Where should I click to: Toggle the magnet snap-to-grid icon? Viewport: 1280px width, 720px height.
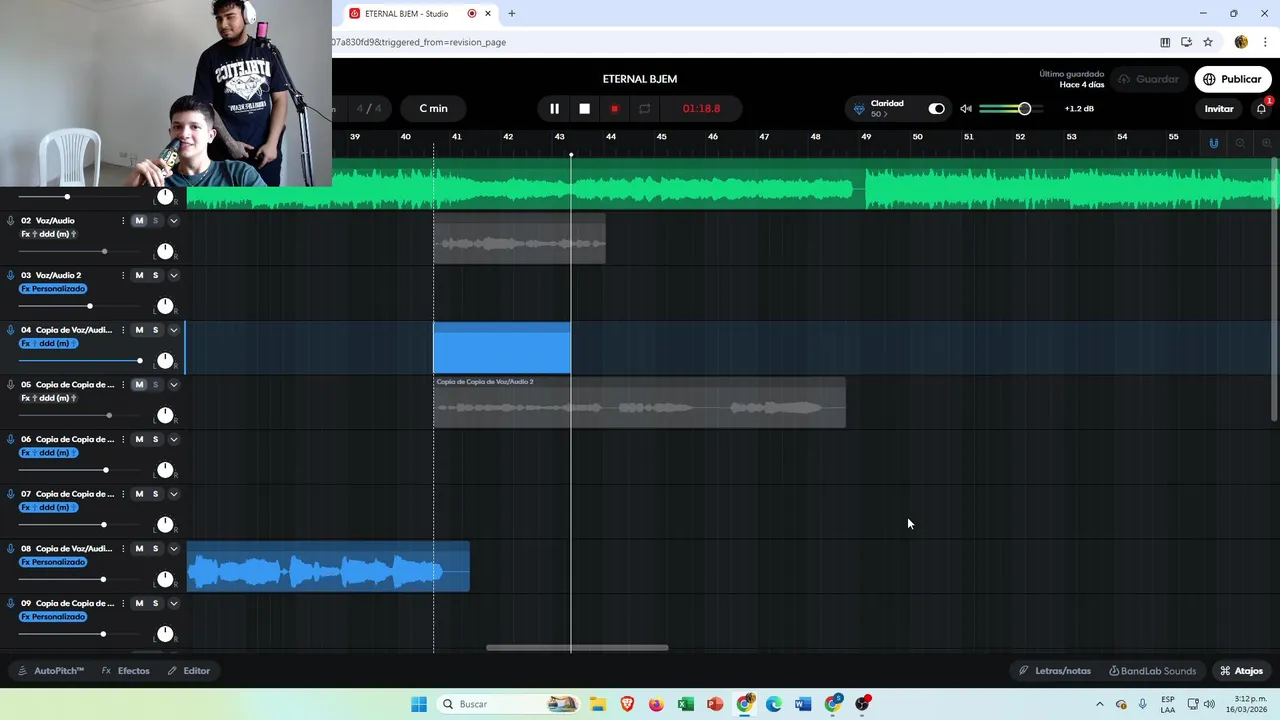click(x=1213, y=143)
